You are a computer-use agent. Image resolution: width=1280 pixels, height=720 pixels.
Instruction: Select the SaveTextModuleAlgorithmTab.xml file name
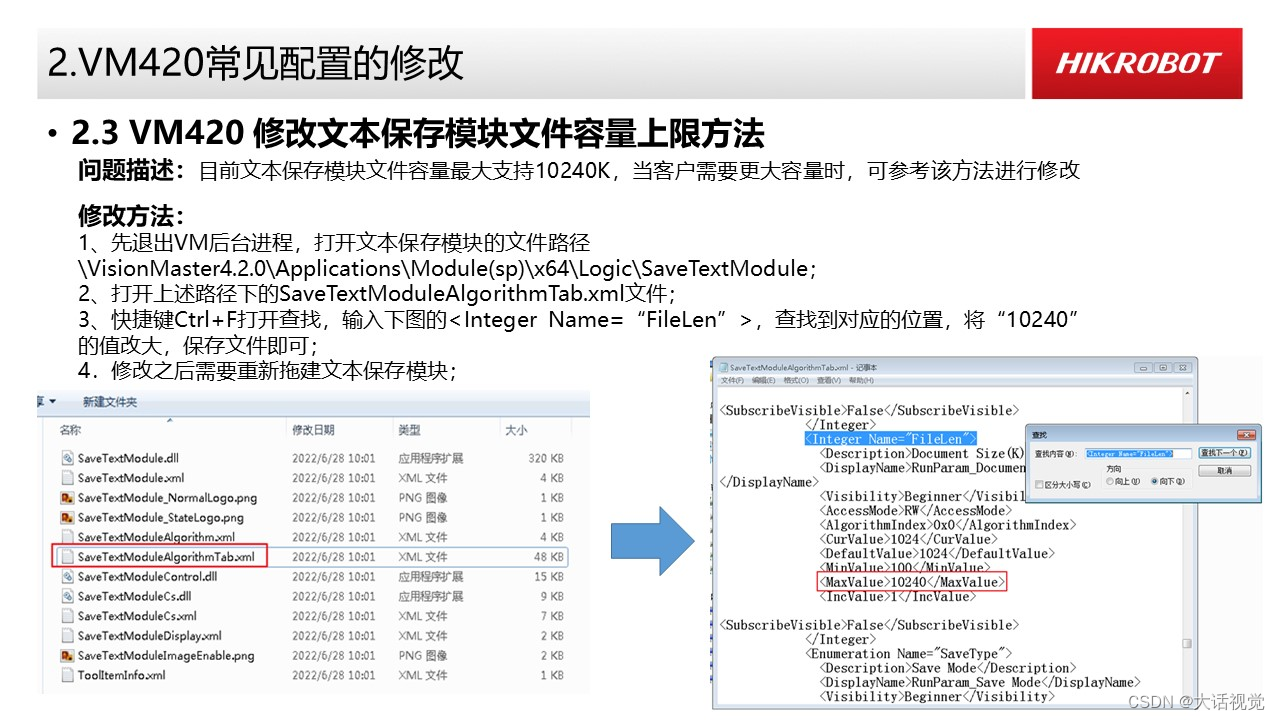click(x=166, y=557)
